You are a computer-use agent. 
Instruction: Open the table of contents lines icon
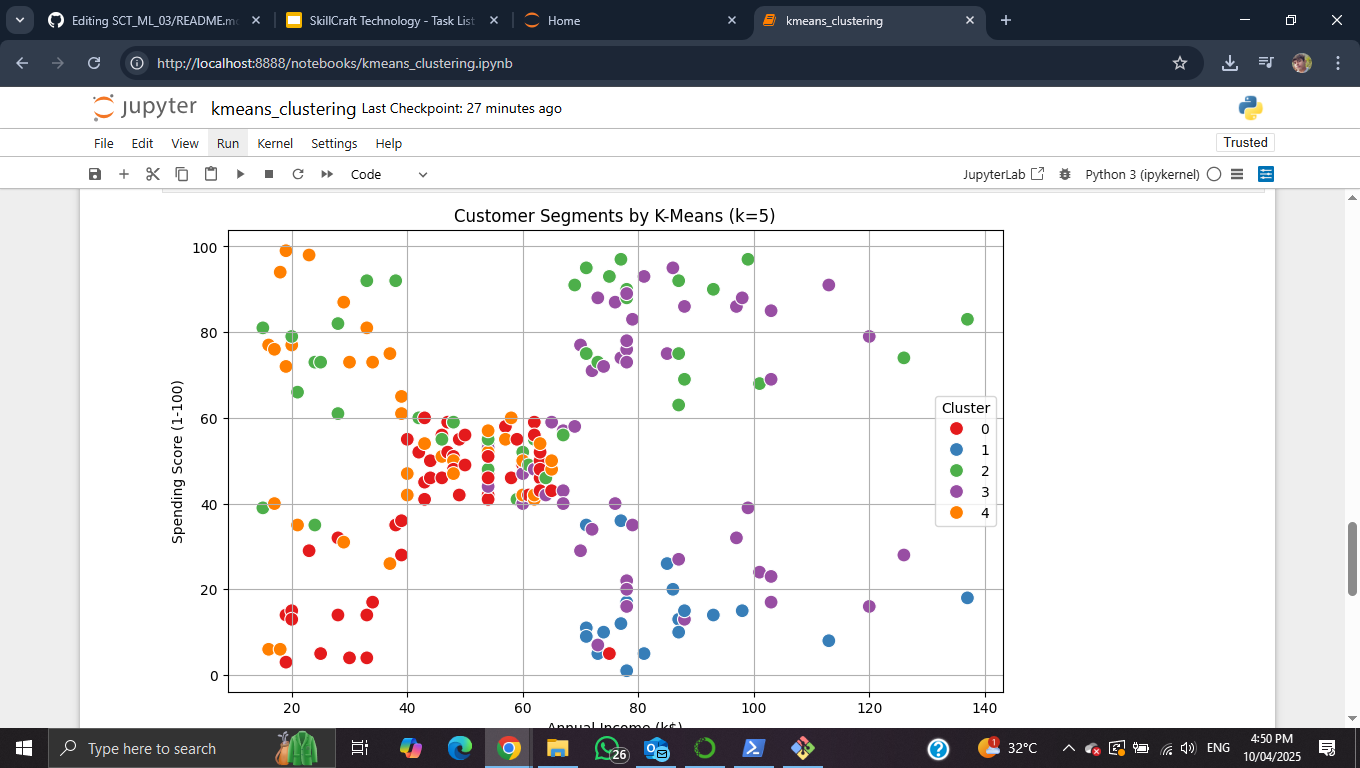coord(1237,174)
